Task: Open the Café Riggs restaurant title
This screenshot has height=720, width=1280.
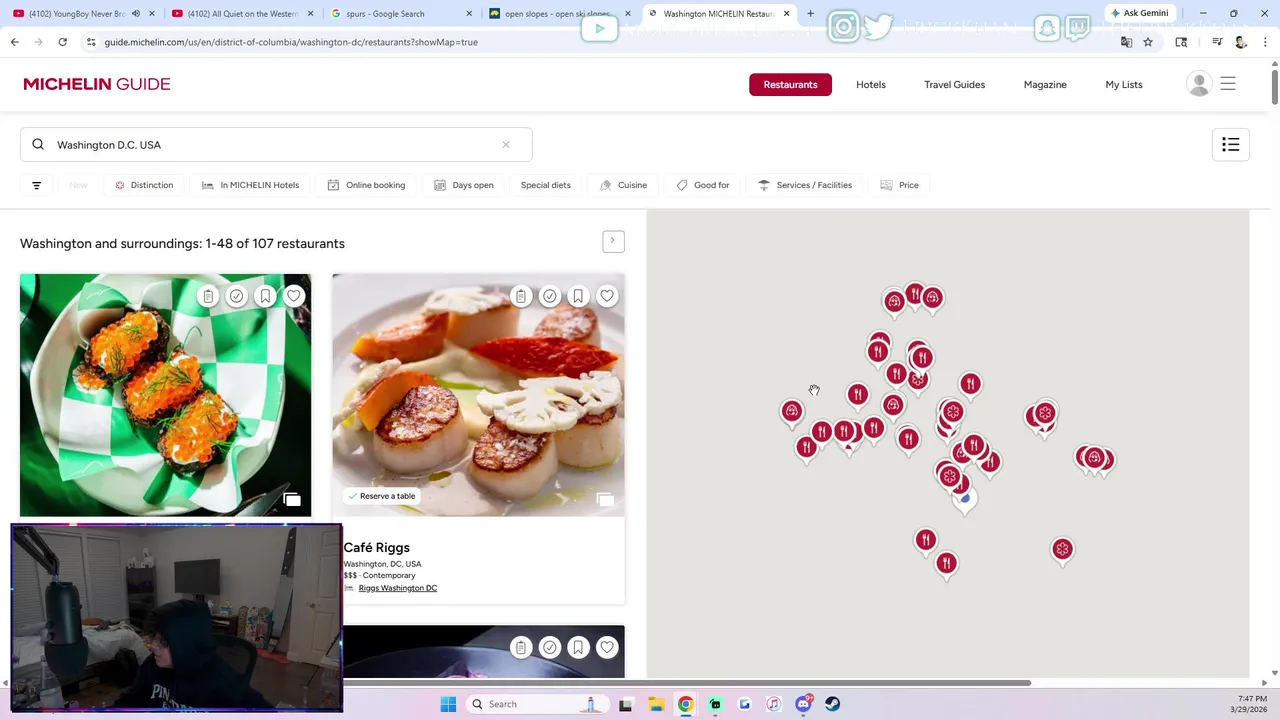Action: click(x=377, y=548)
